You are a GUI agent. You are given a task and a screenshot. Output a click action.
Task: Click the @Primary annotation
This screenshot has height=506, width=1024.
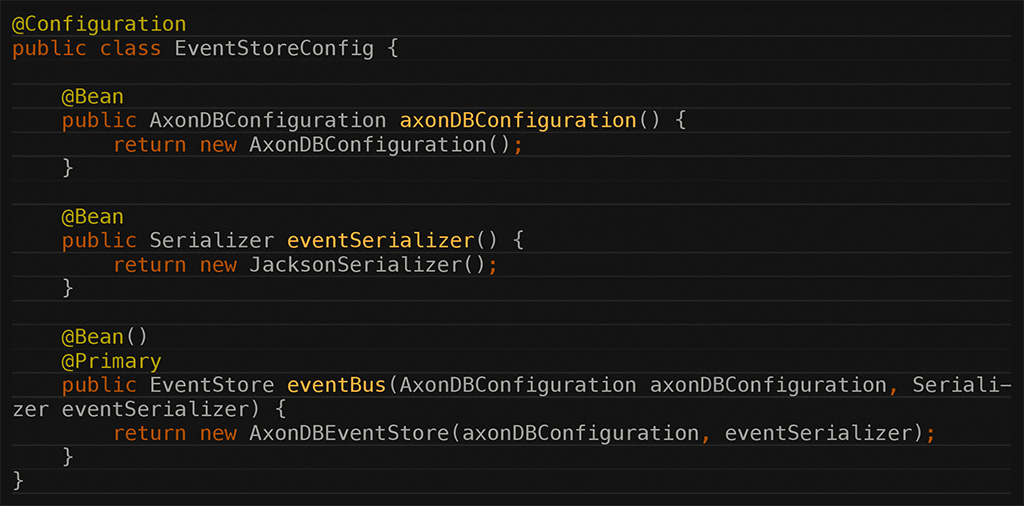pos(112,361)
